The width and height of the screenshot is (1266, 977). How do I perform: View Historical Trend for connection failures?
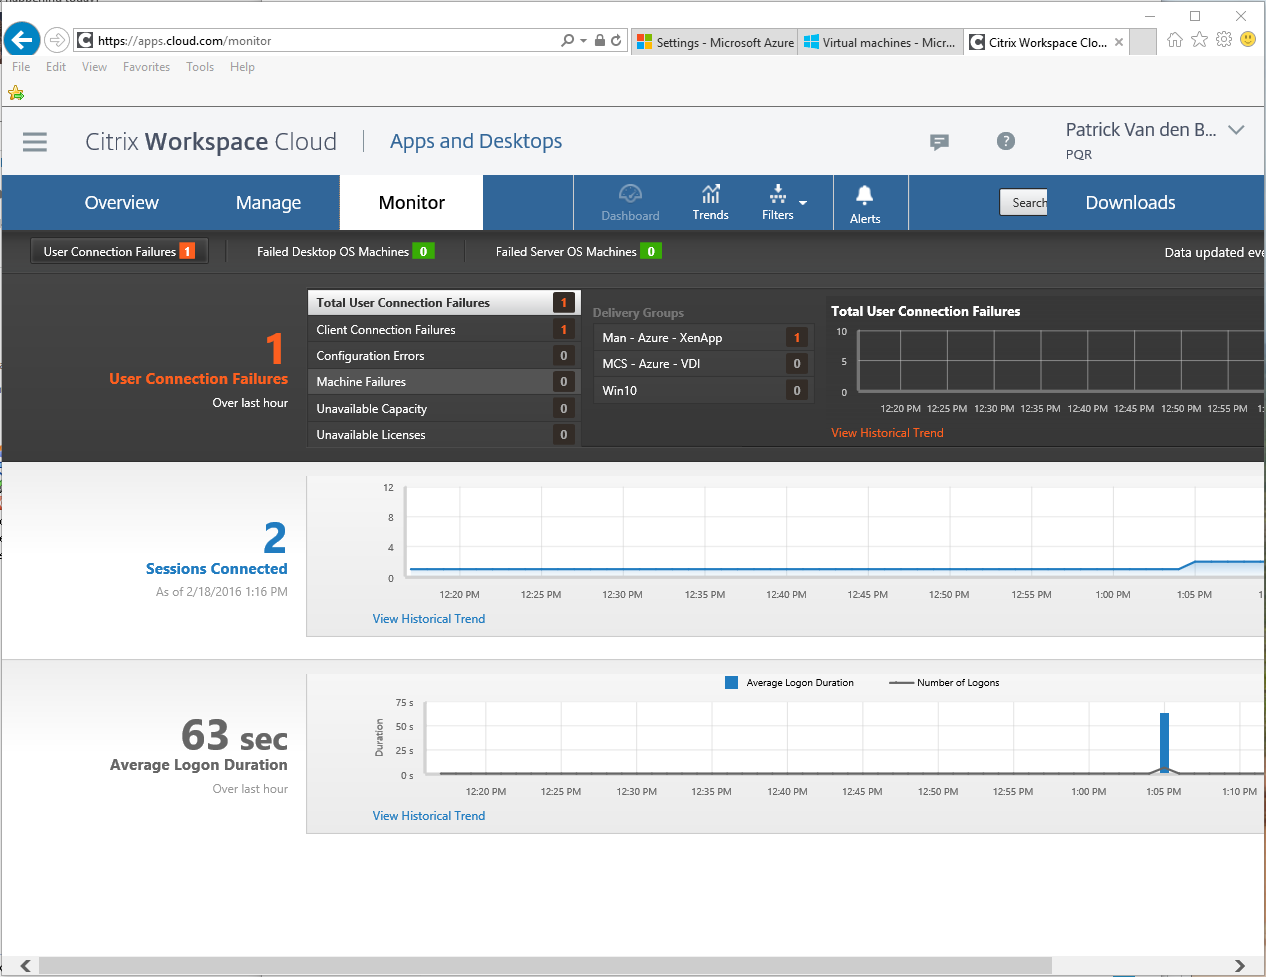(887, 433)
